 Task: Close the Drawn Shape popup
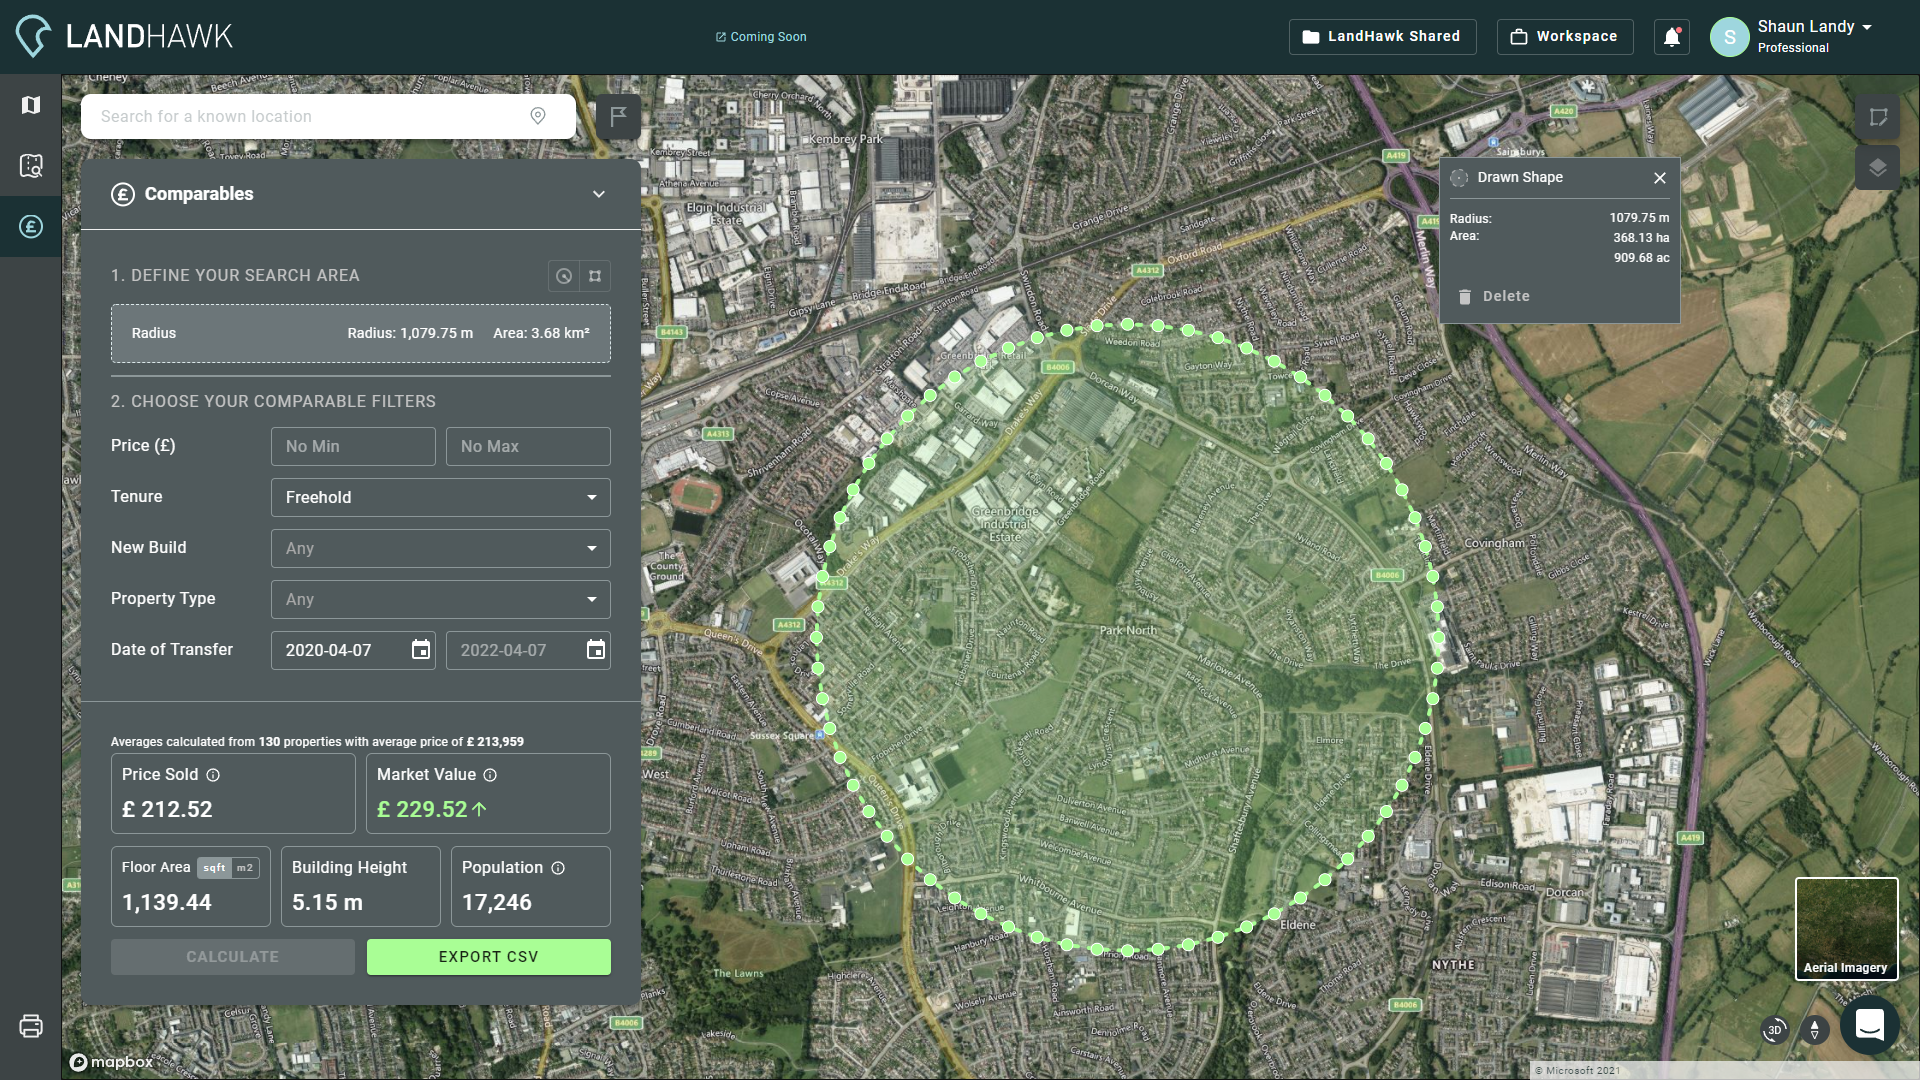[1660, 178]
